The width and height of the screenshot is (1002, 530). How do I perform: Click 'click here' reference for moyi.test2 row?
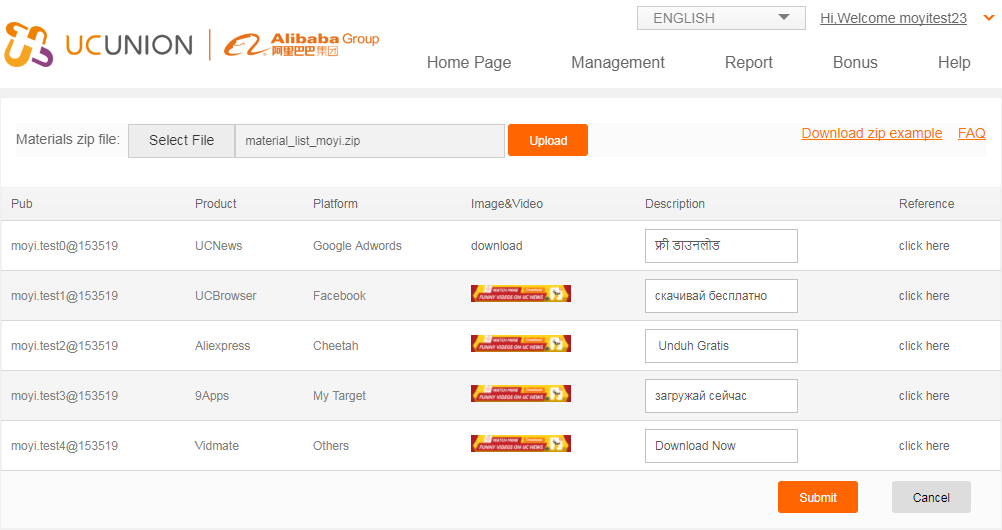[924, 345]
